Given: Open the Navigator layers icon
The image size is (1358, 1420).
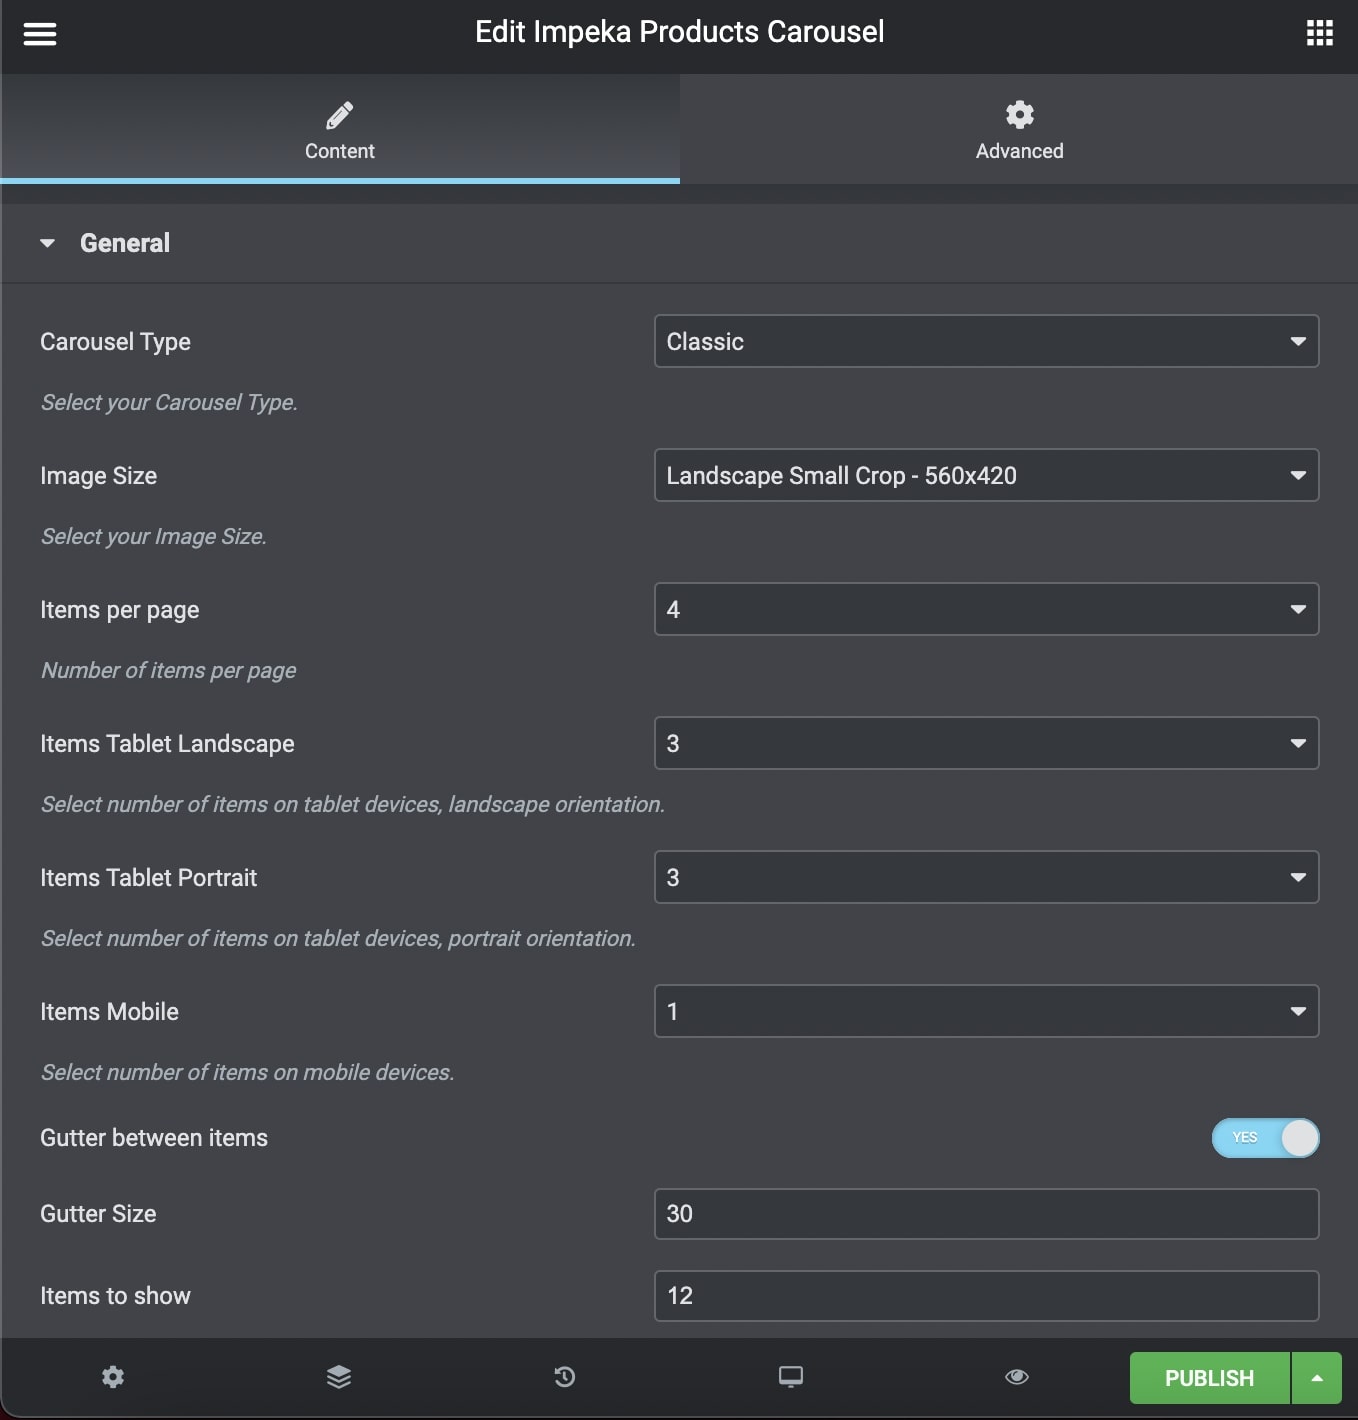Looking at the screenshot, I should pyautogui.click(x=339, y=1377).
